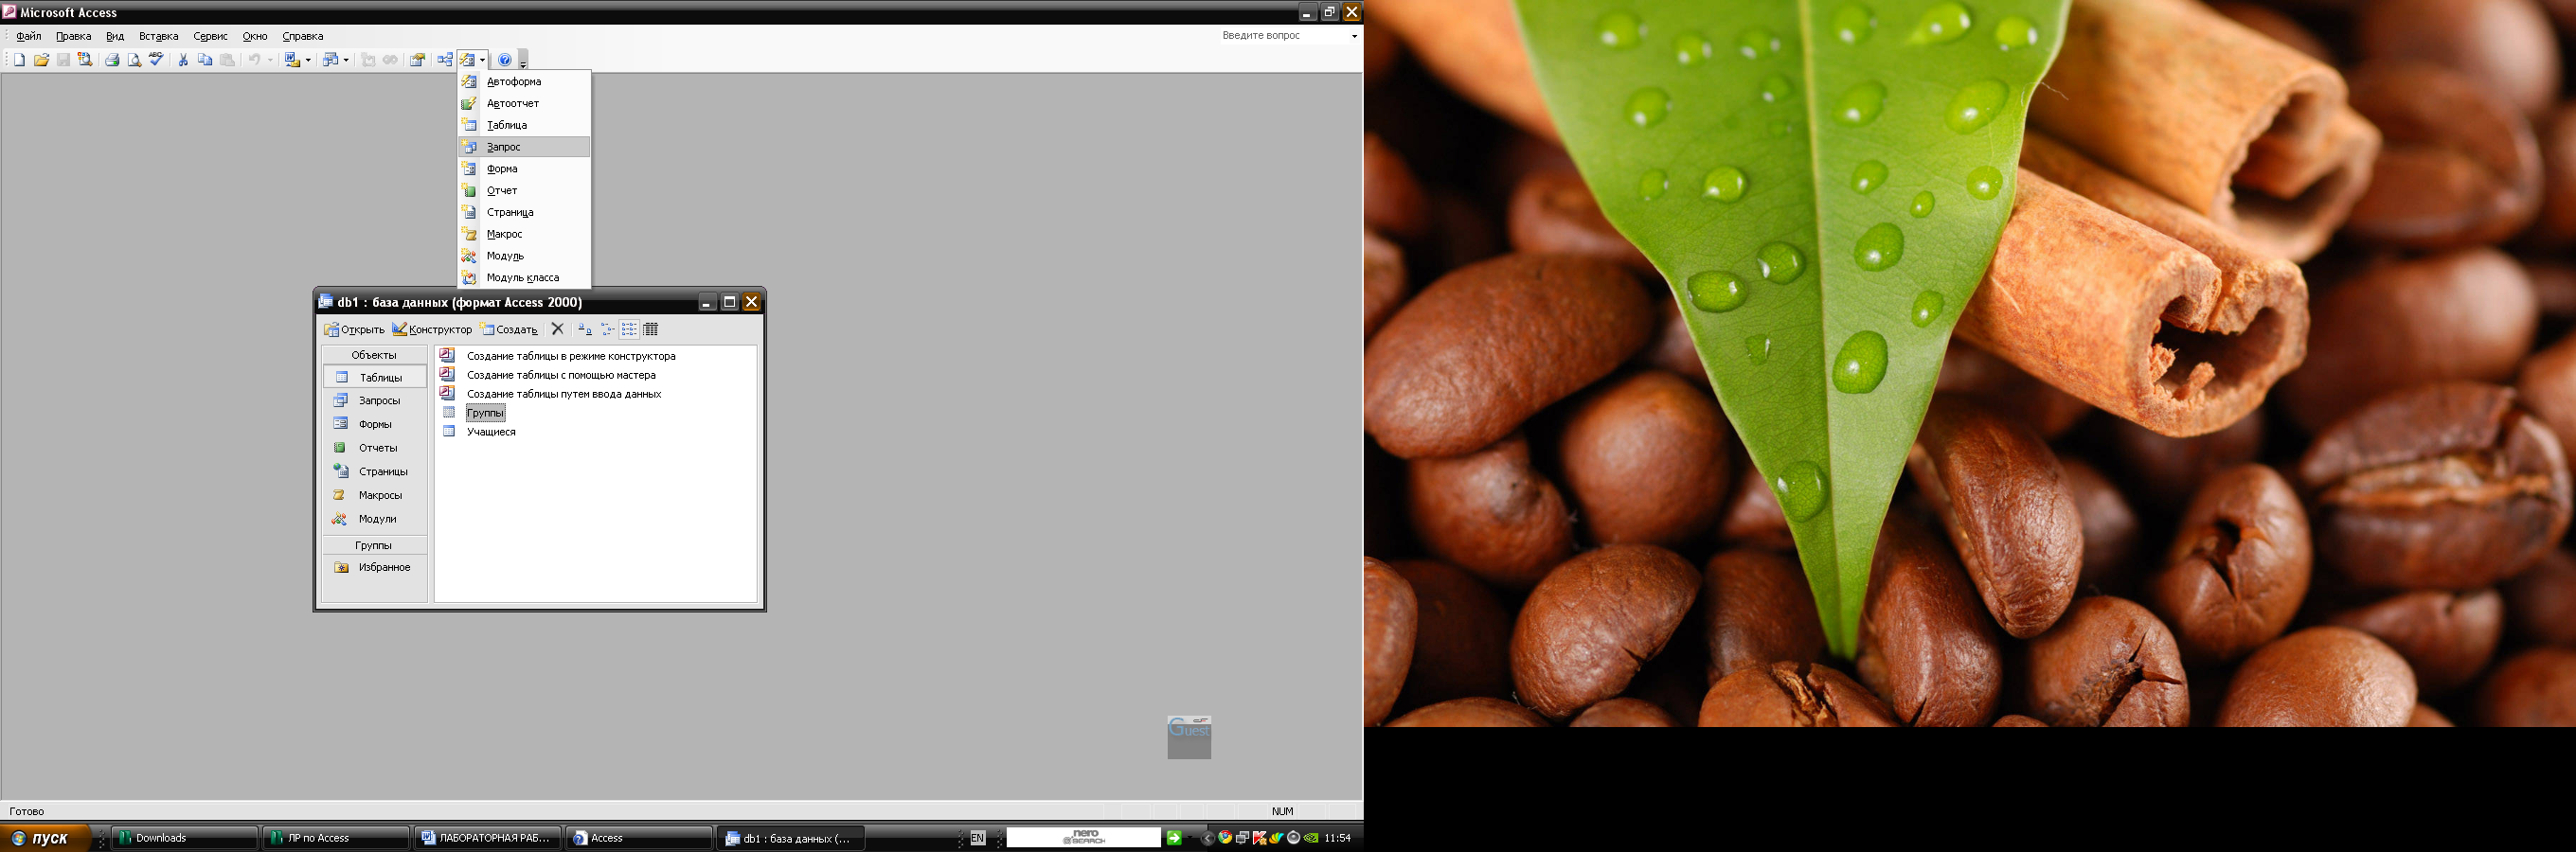Select Страницы in Objects pane
Image resolution: width=2576 pixels, height=852 pixels.
[x=375, y=471]
